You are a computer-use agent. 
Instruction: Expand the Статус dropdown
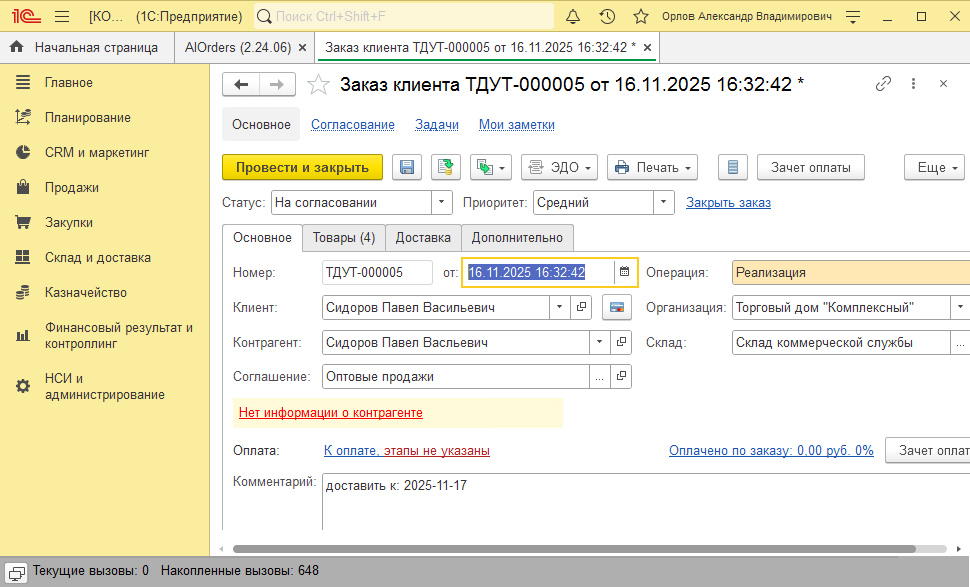click(x=442, y=202)
